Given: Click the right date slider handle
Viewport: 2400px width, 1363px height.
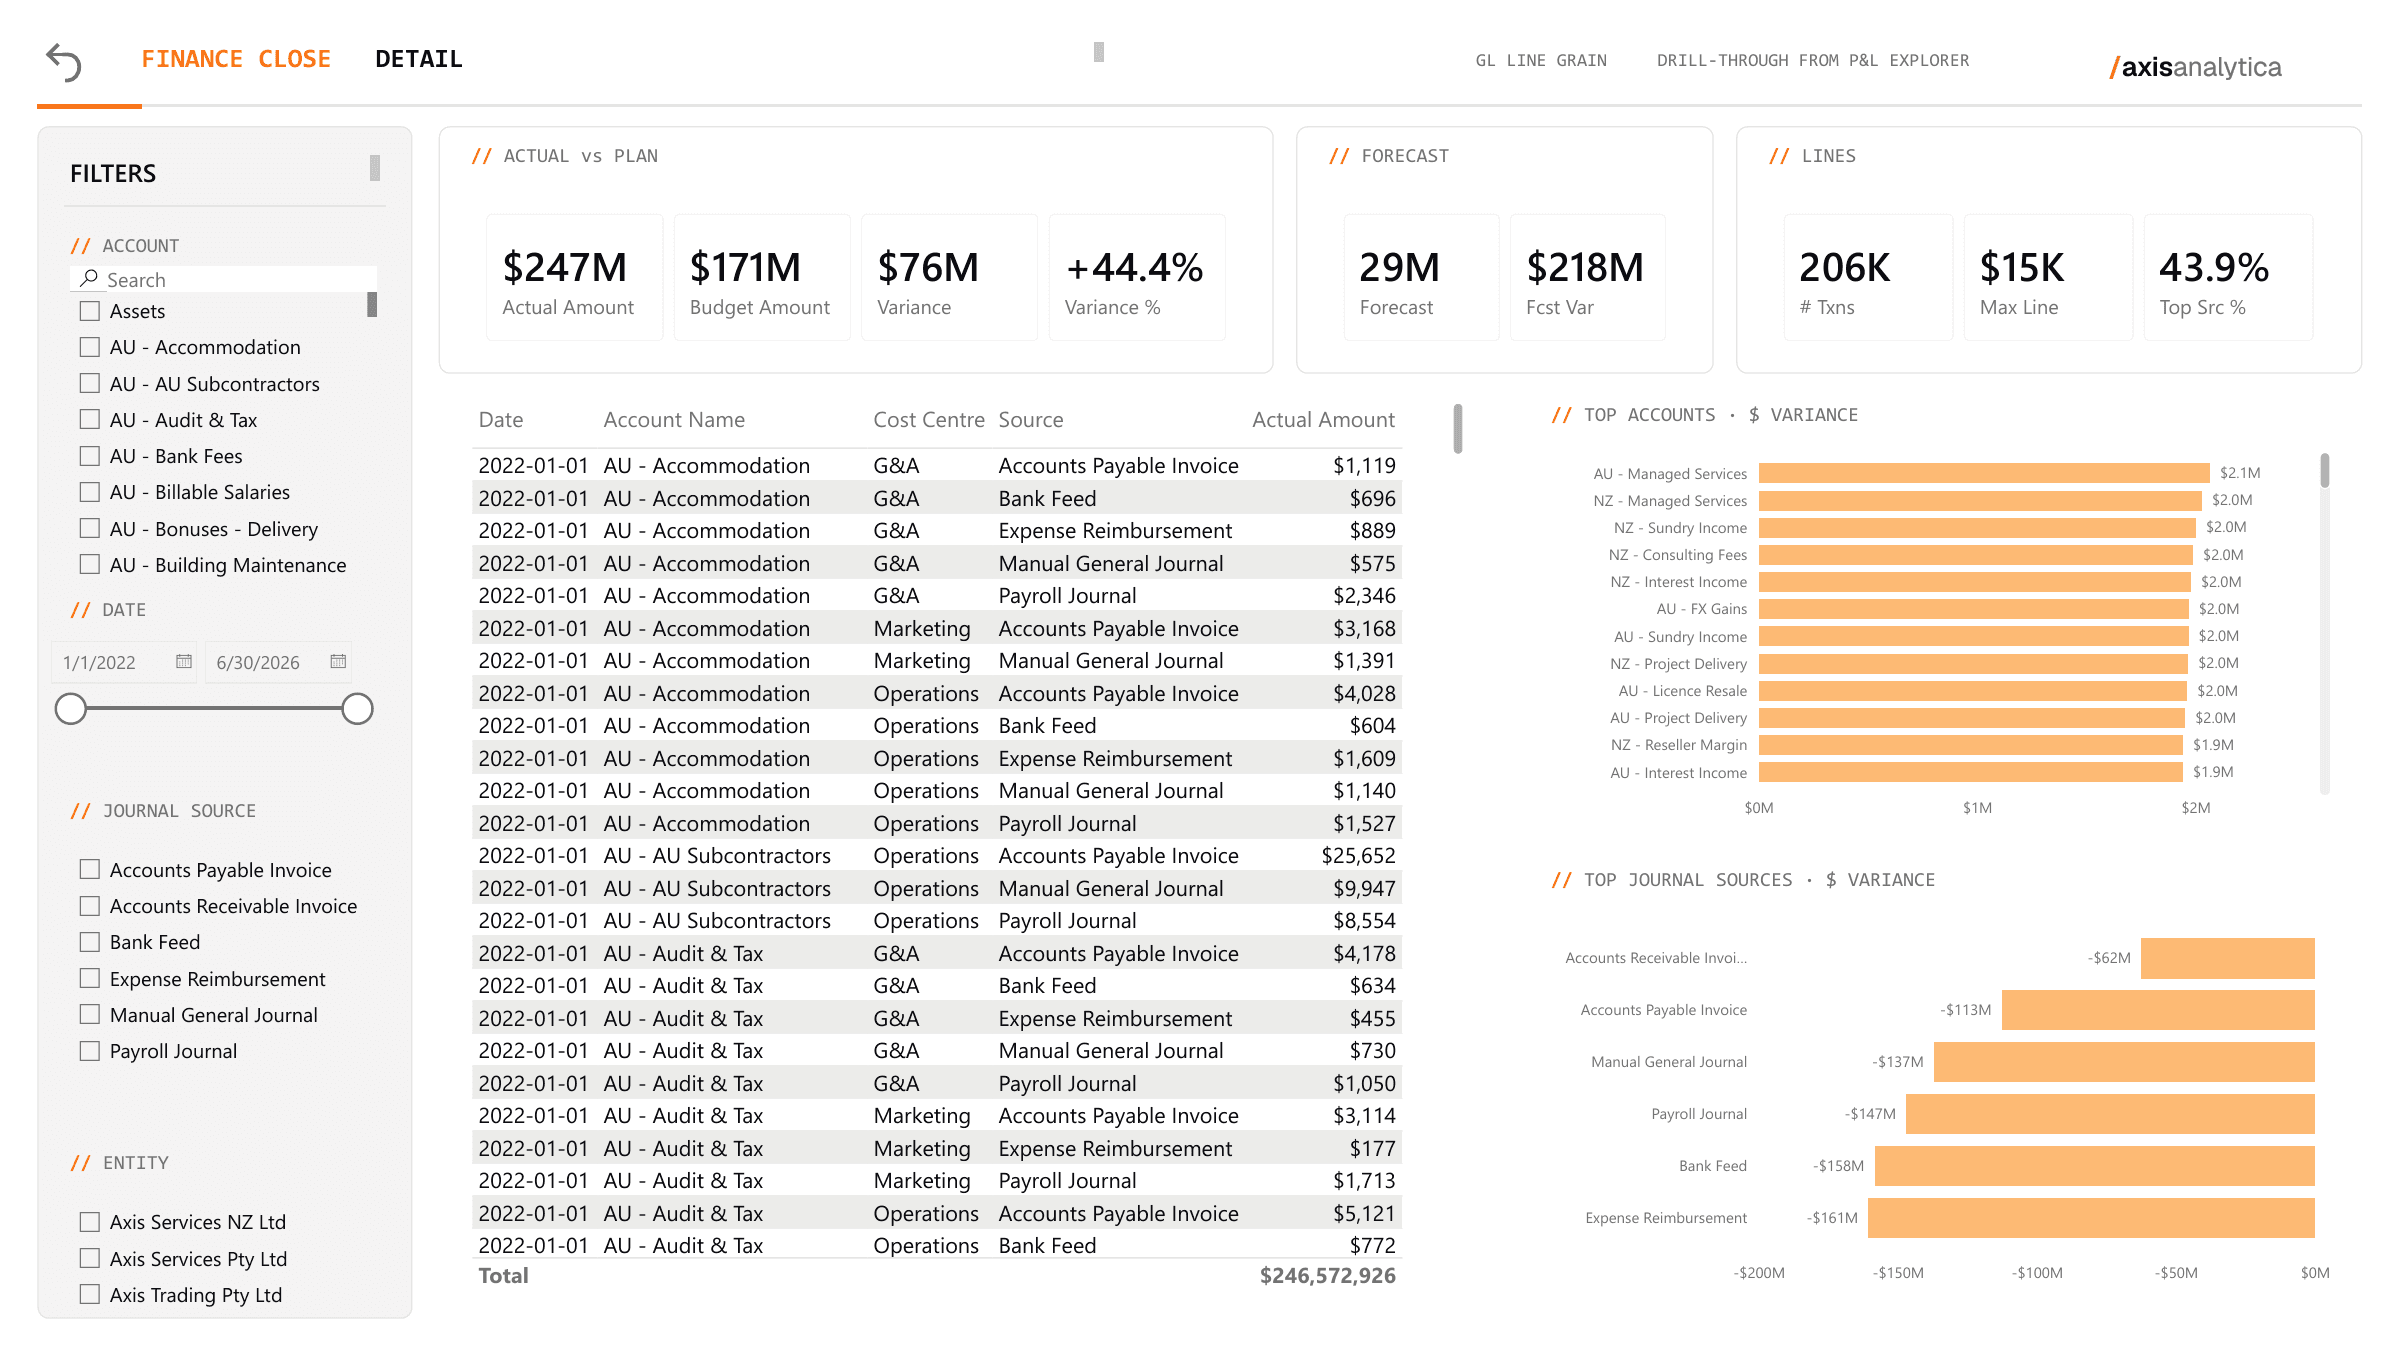Looking at the screenshot, I should 357,709.
